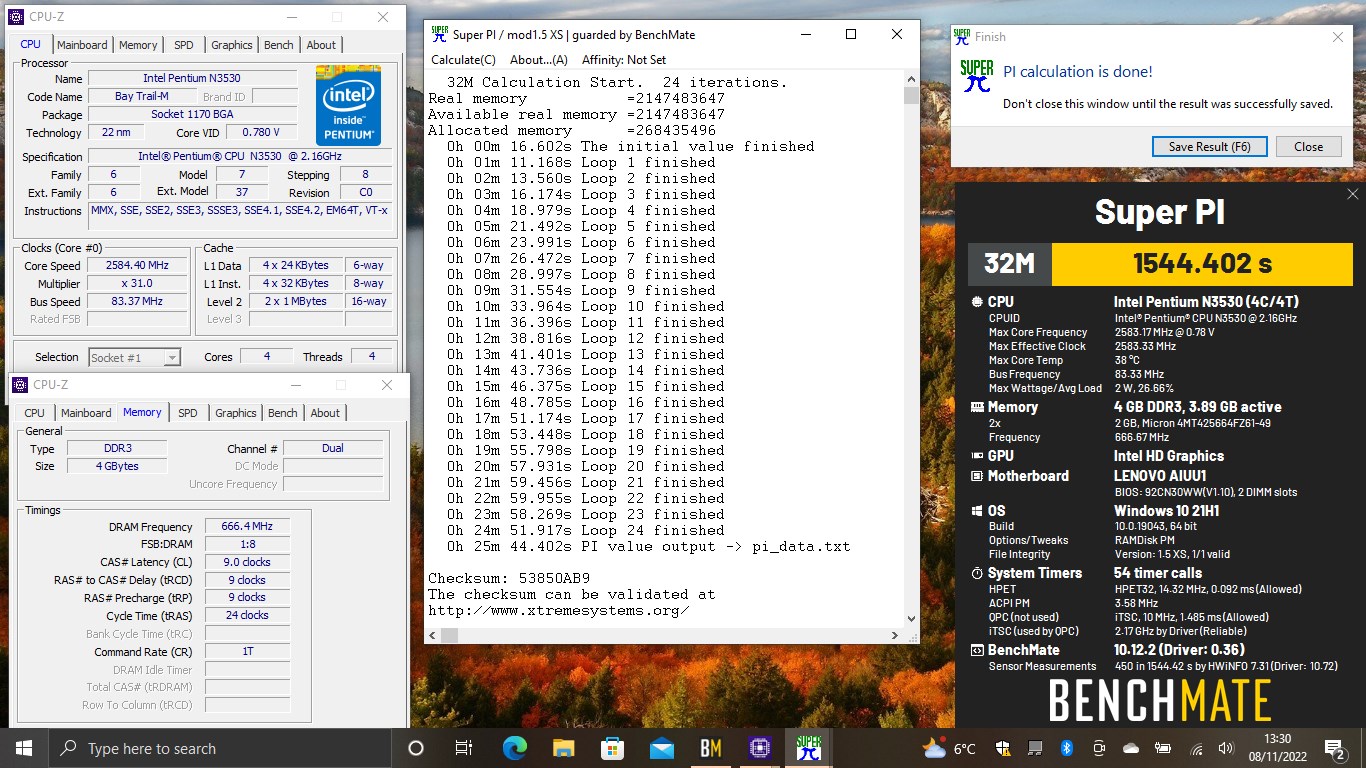The image size is (1366, 768).
Task: Open Task View from taskbar
Action: coord(464,748)
